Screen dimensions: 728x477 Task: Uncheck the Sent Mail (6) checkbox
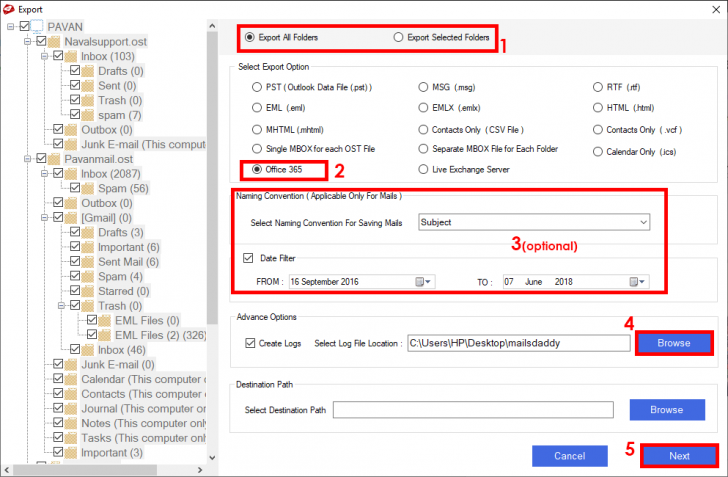pyautogui.click(x=75, y=261)
